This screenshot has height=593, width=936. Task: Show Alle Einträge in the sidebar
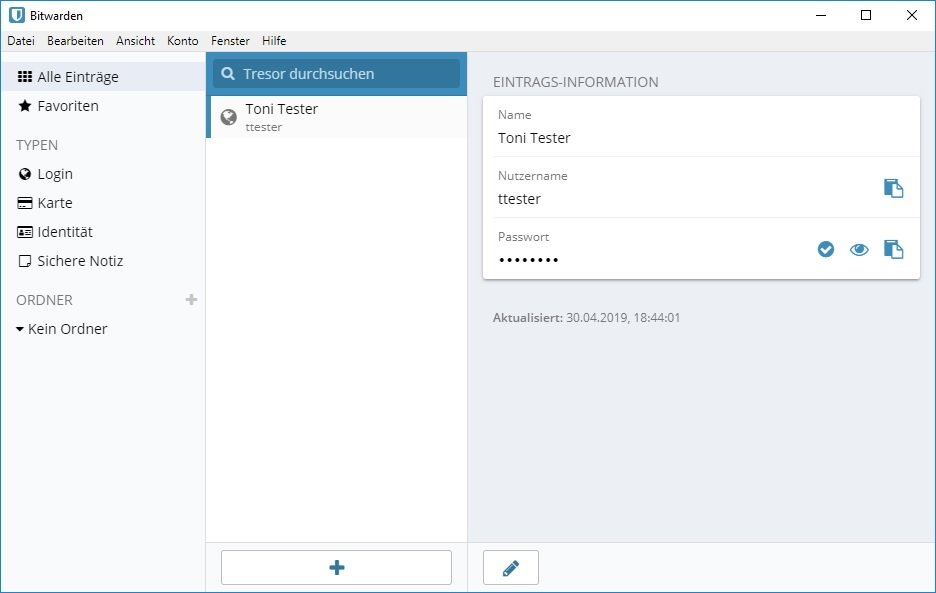(78, 77)
